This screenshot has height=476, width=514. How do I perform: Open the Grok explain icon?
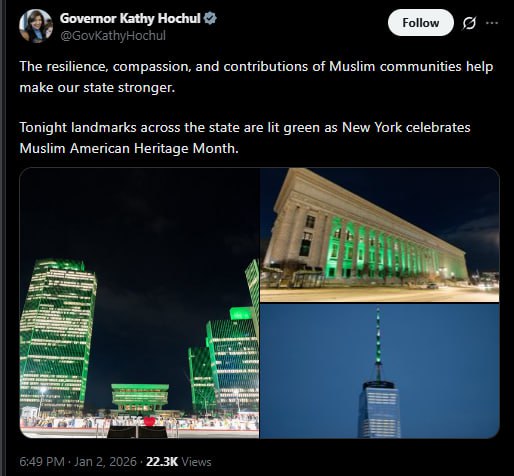pos(469,23)
